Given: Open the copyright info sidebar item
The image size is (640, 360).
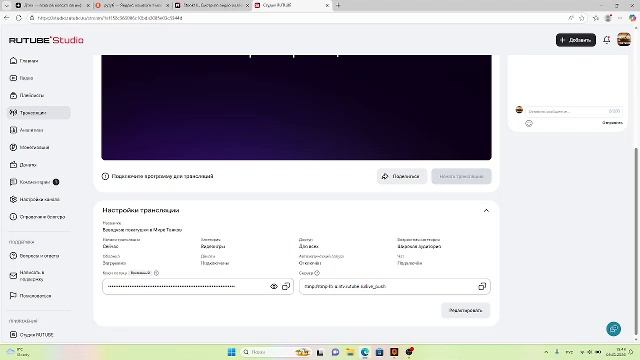Looking at the screenshot, I should (x=37, y=217).
